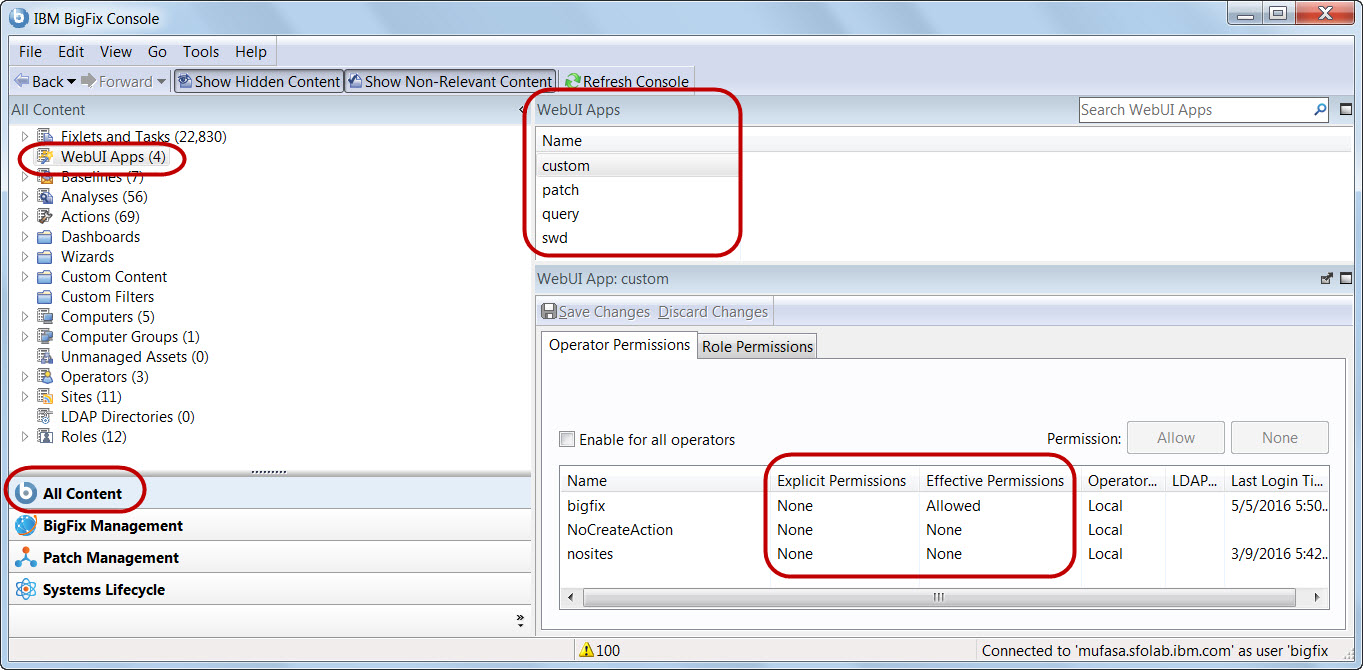Screen dimensions: 1363x670
Task: Expand the Fixlets and Tasks tree node
Action: tap(23, 136)
